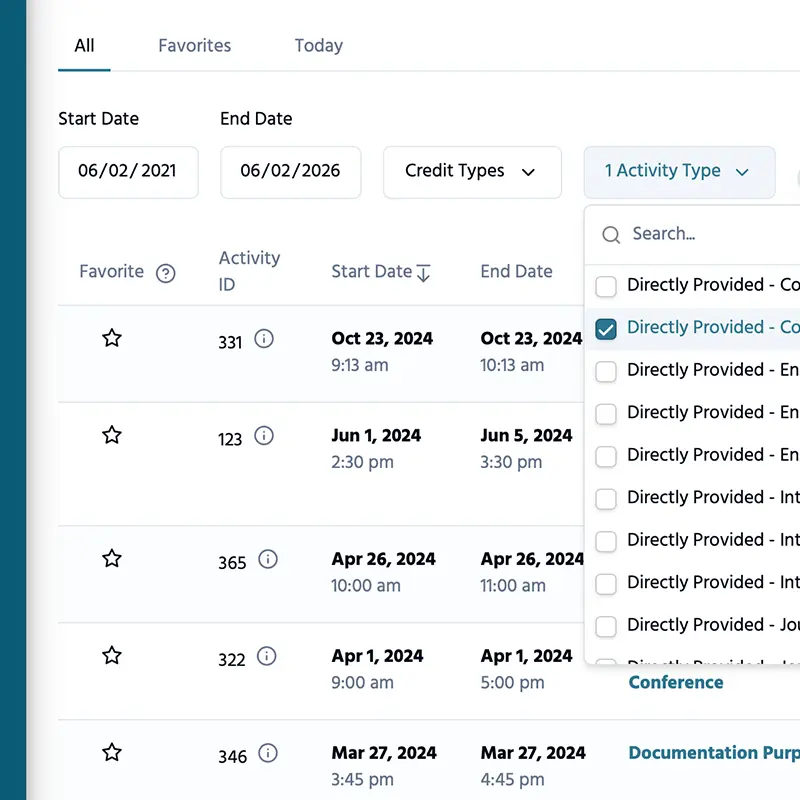Click the Start Date input field
Viewport: 800px width, 800px height.
(128, 172)
